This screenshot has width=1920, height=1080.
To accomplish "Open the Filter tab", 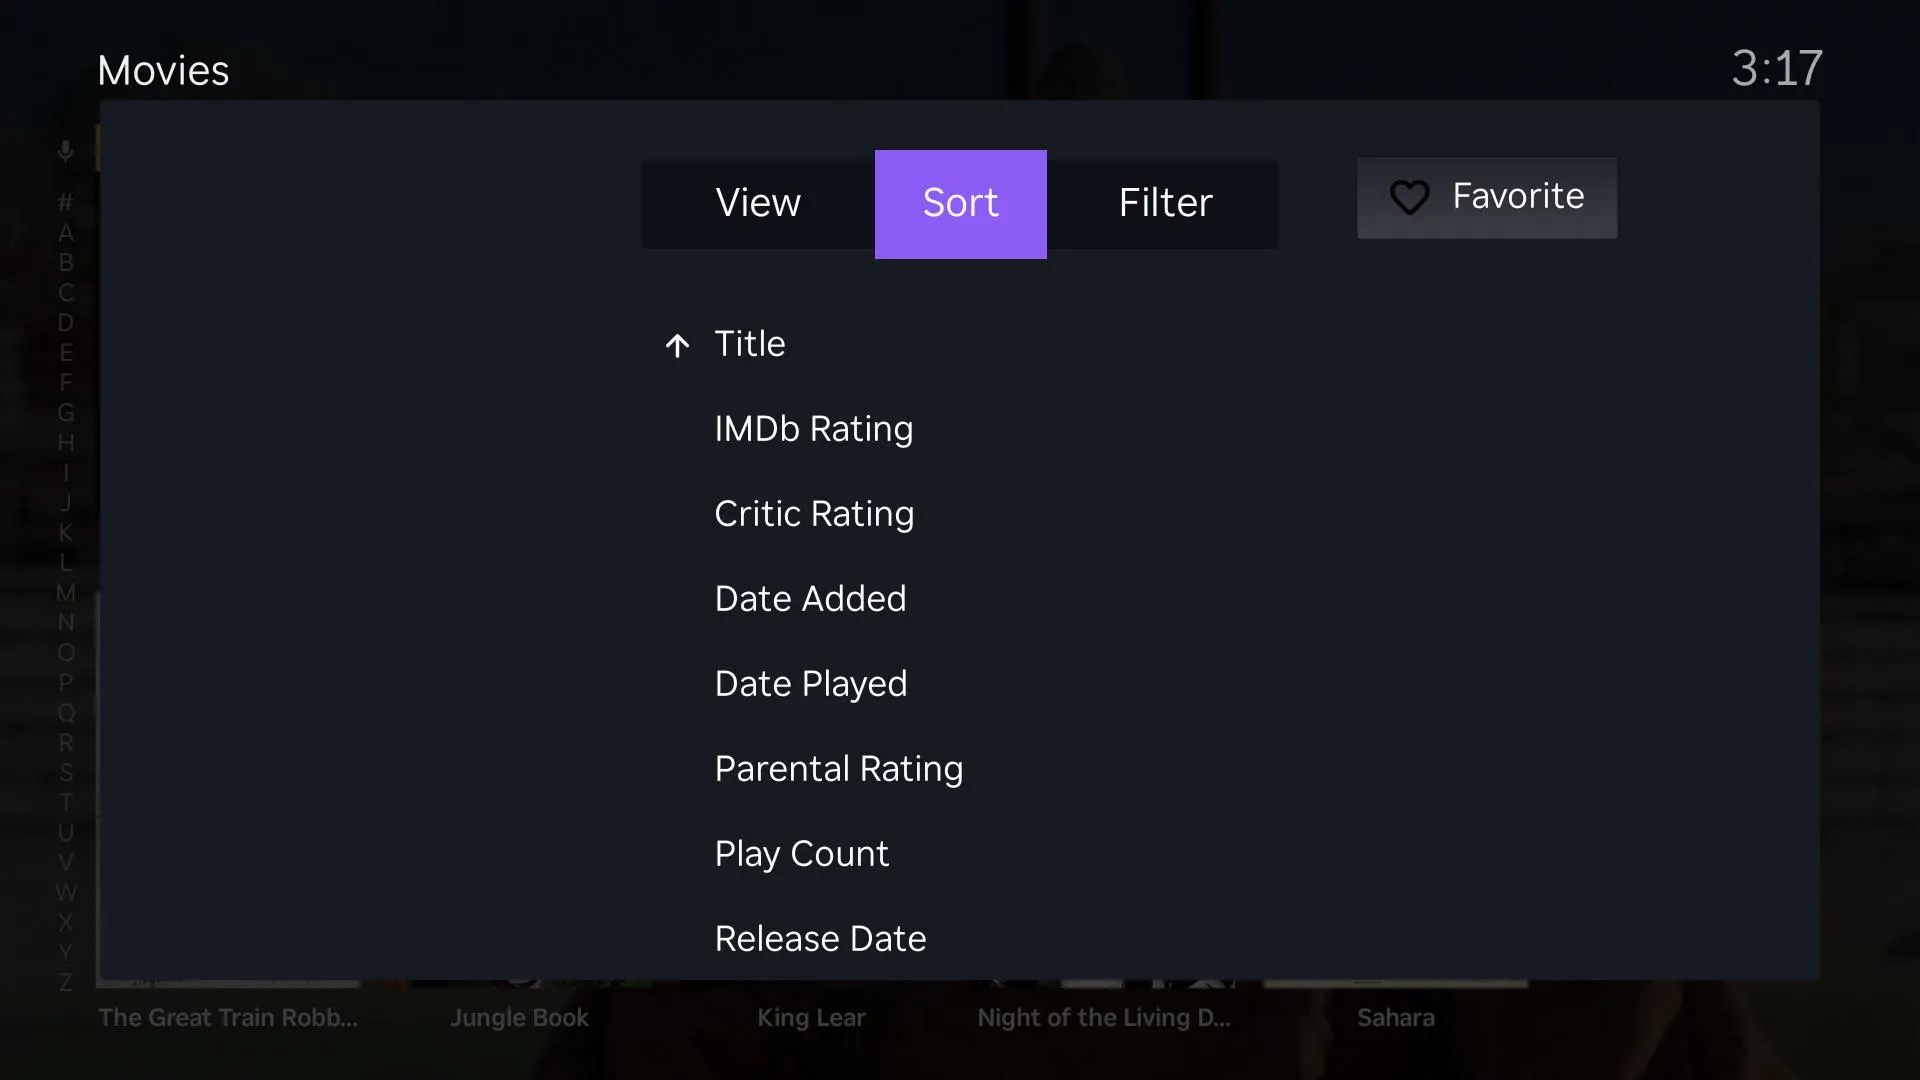I will pos(1165,203).
